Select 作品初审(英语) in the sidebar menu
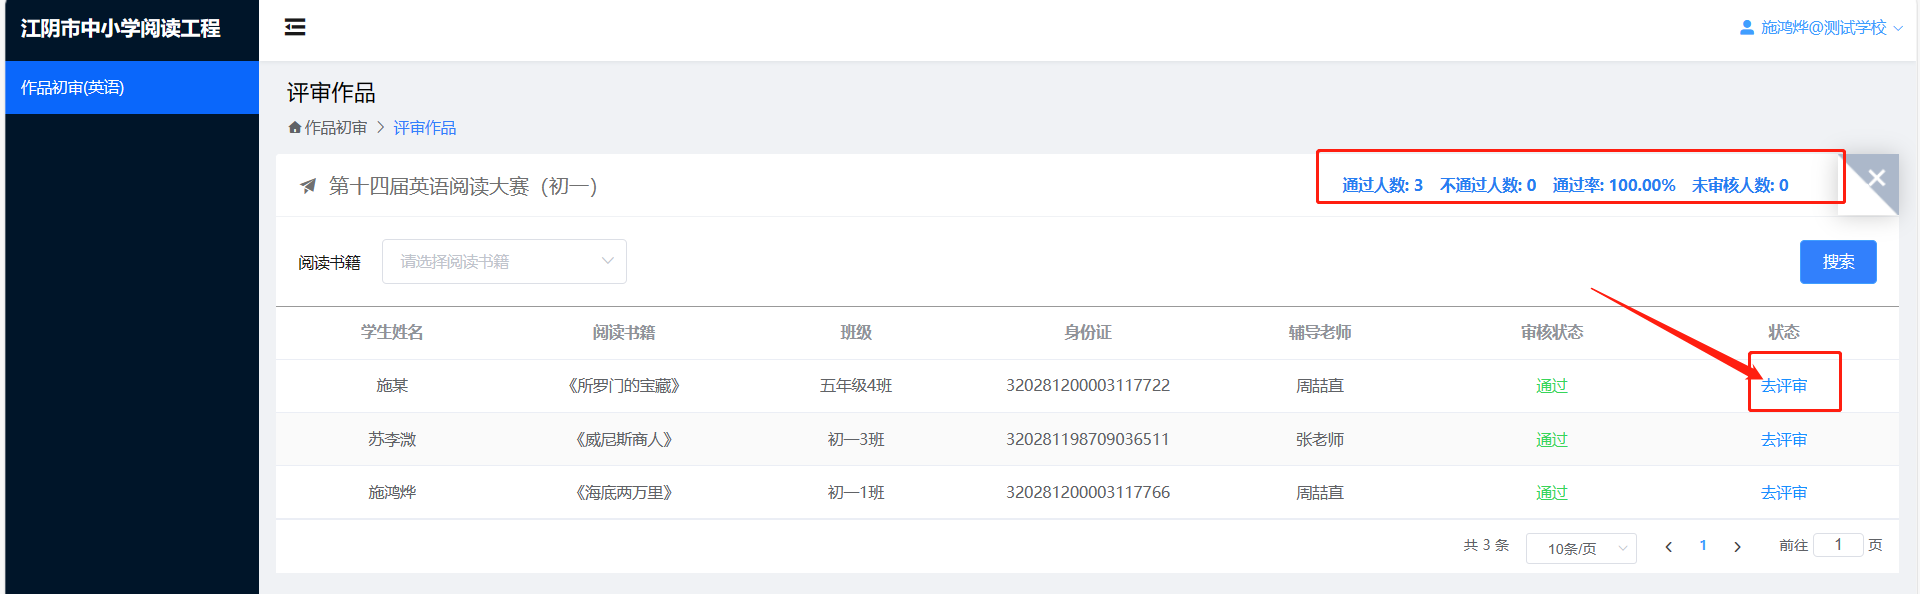The height and width of the screenshot is (594, 1920). click(x=72, y=88)
